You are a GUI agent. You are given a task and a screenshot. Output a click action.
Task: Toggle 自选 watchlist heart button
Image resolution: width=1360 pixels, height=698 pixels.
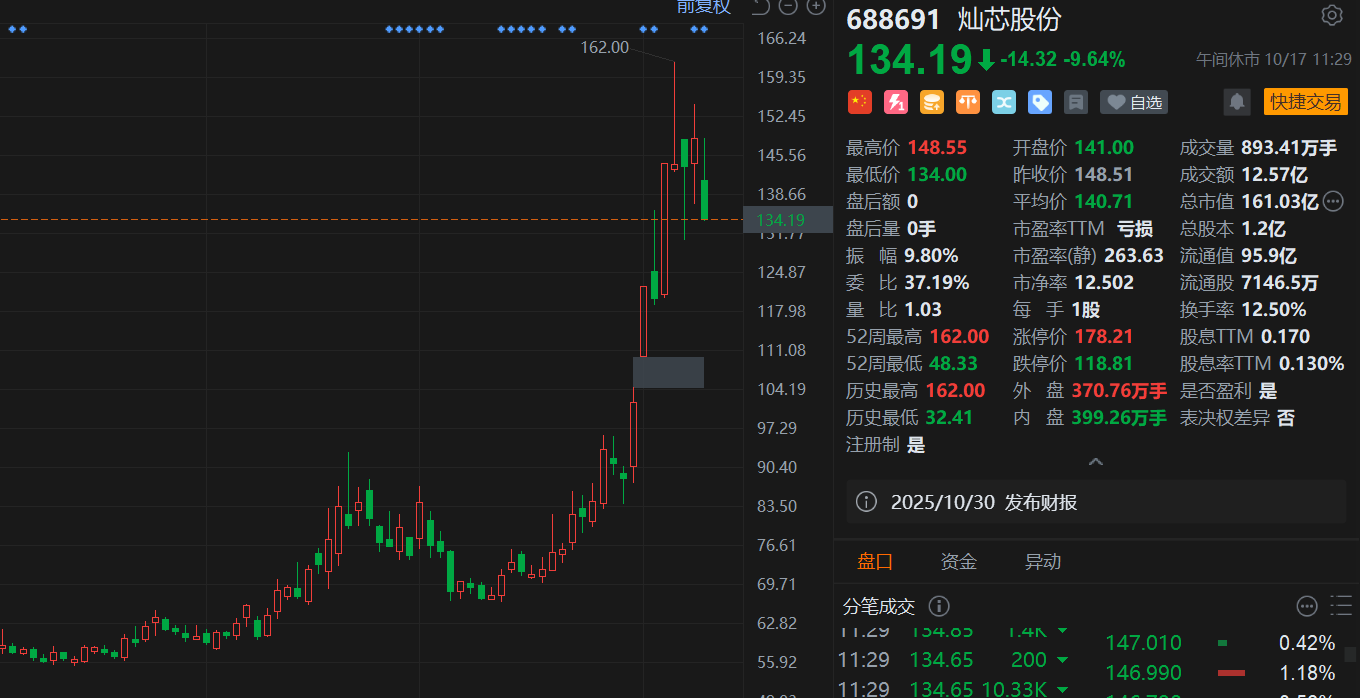point(1134,102)
